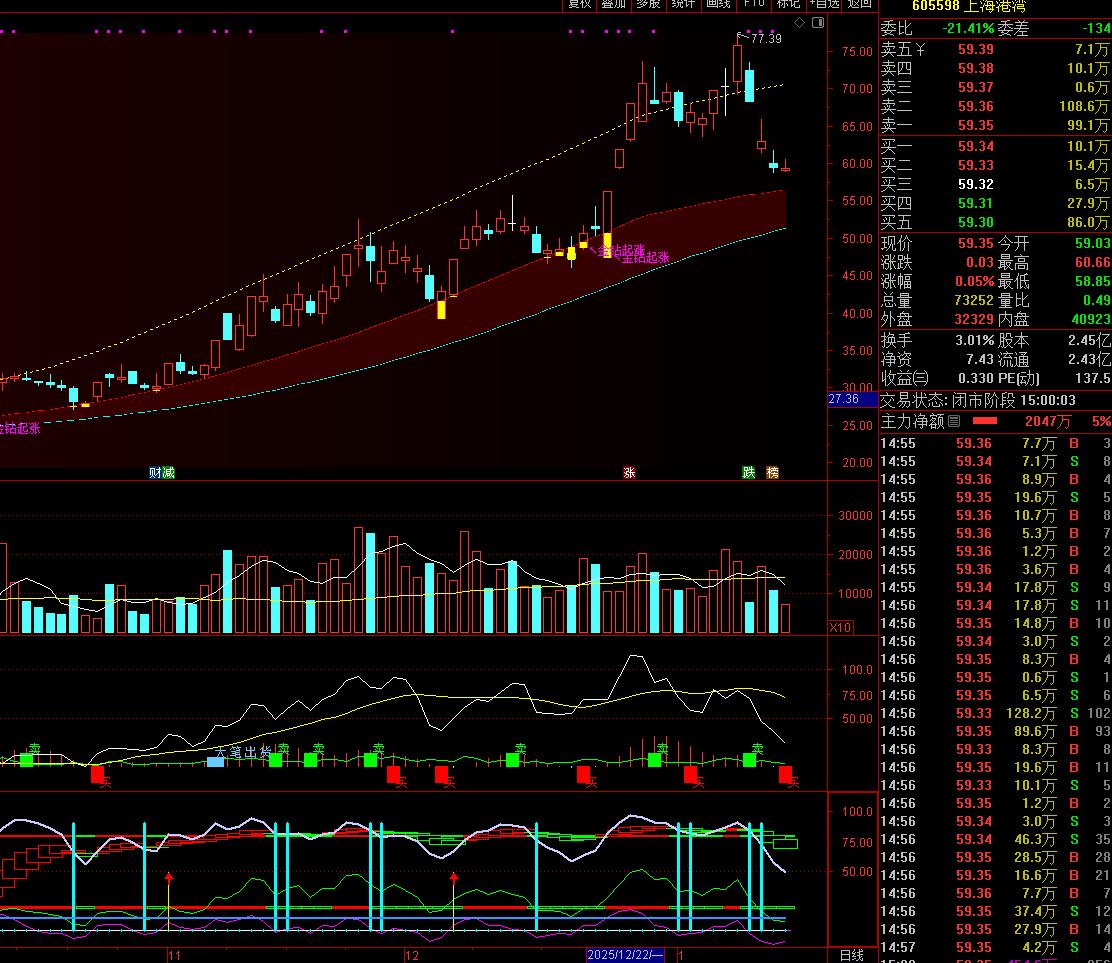
Task: Click the 14:56 trade of 46.3万 at 59.34
Action: click(995, 840)
